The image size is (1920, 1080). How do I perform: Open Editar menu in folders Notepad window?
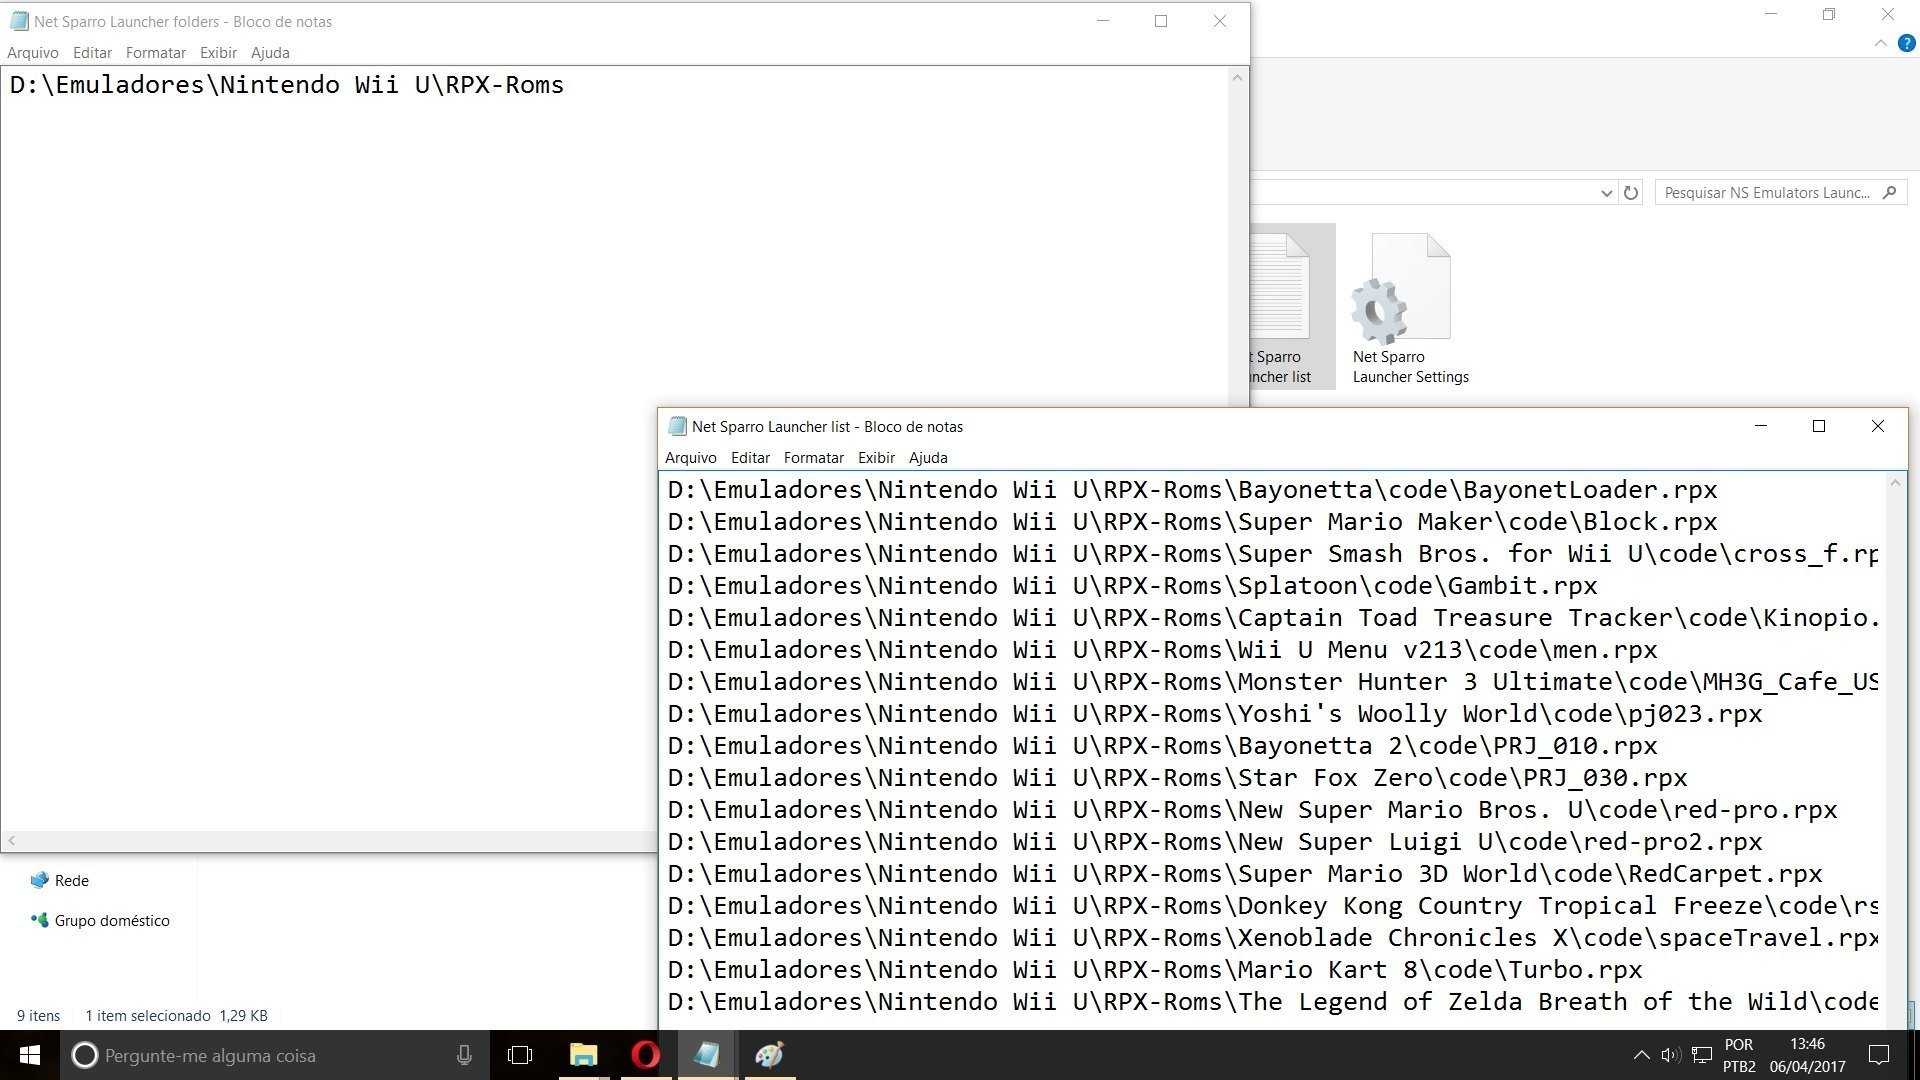[x=92, y=53]
